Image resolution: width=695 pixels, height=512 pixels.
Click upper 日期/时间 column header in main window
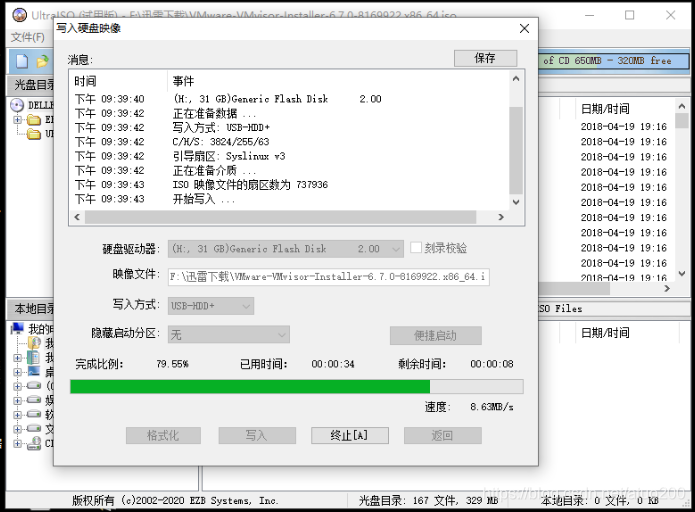tap(605, 109)
